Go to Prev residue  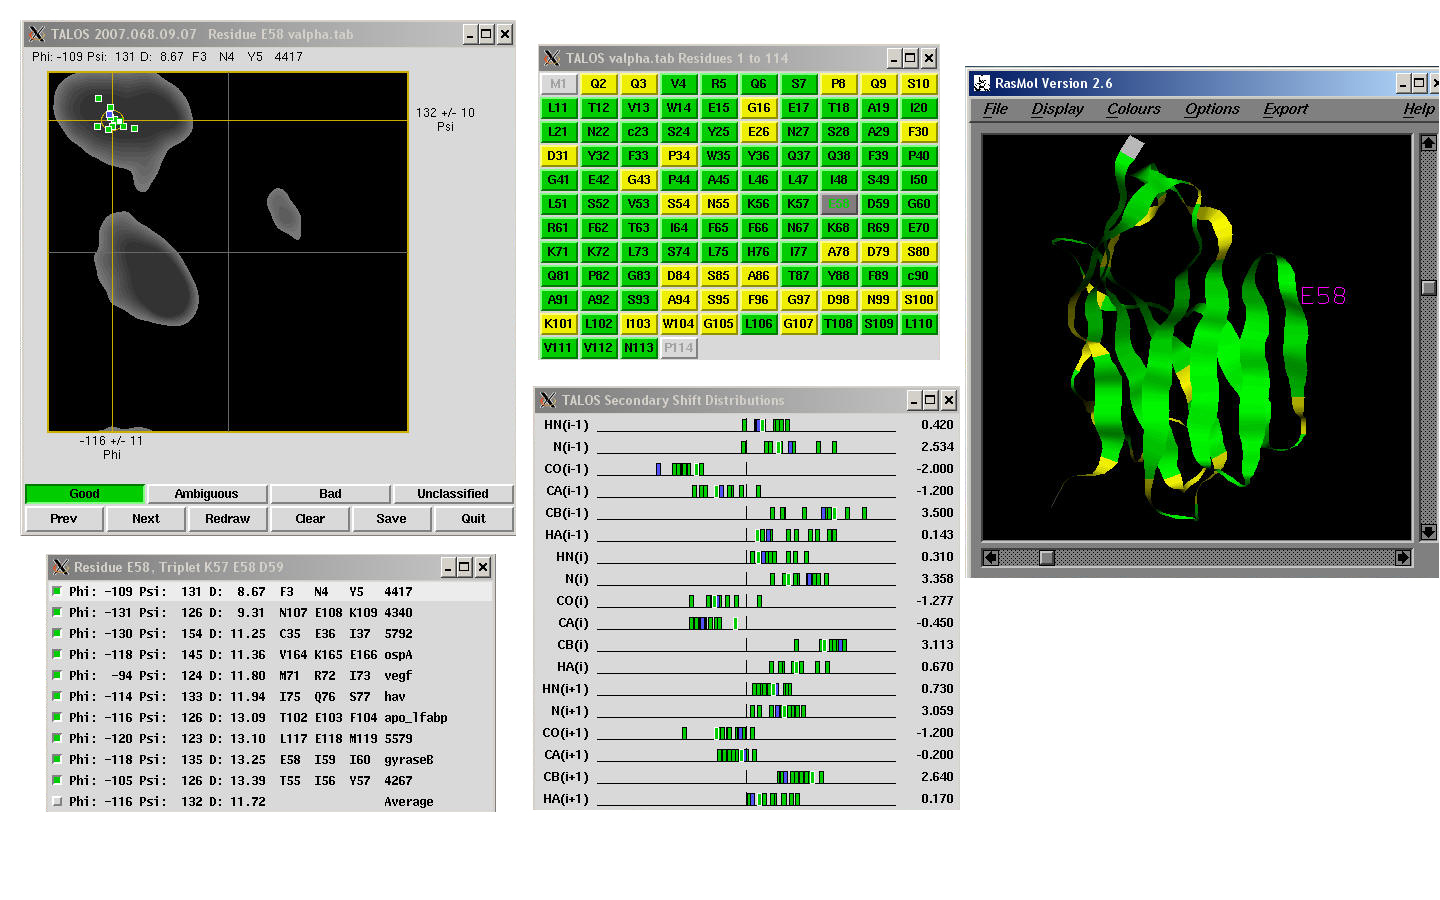tap(64, 519)
